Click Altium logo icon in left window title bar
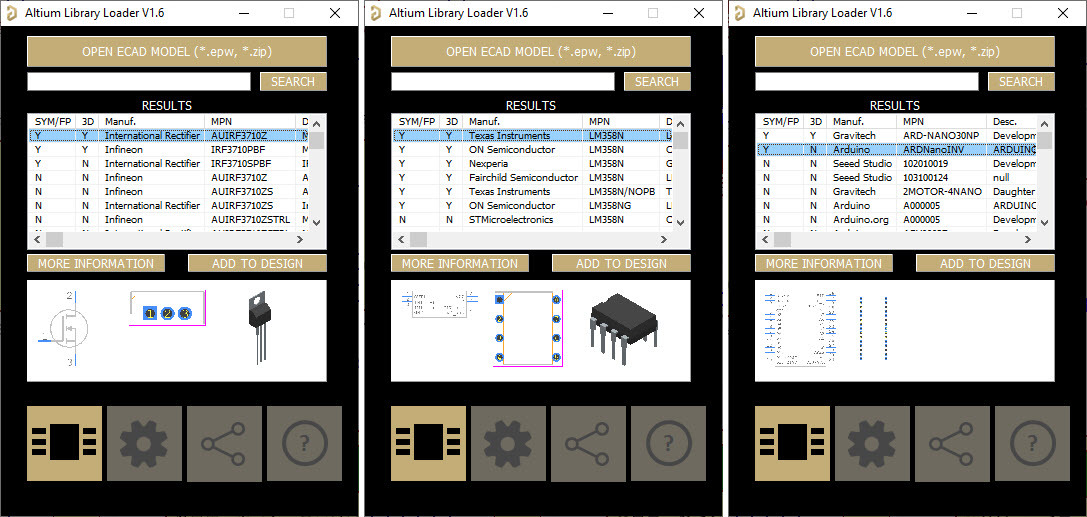This screenshot has width=1087, height=517. [12, 12]
